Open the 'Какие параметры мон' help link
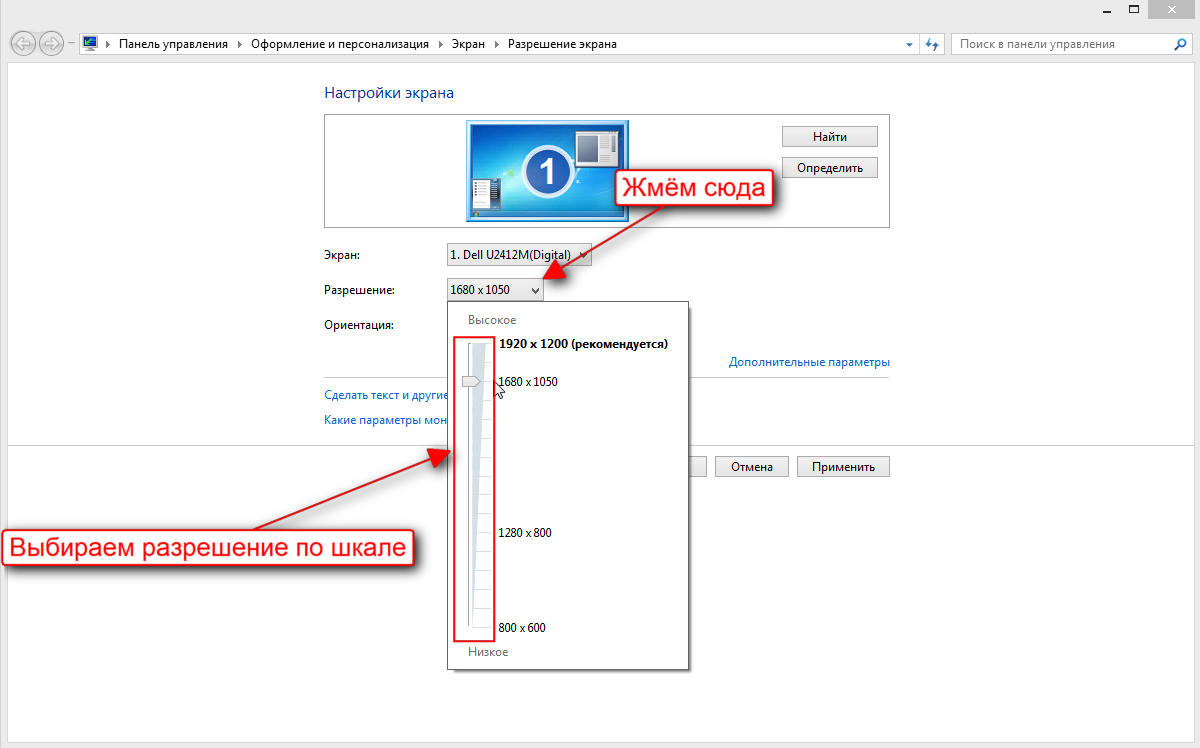The width and height of the screenshot is (1200, 748). [x=385, y=420]
